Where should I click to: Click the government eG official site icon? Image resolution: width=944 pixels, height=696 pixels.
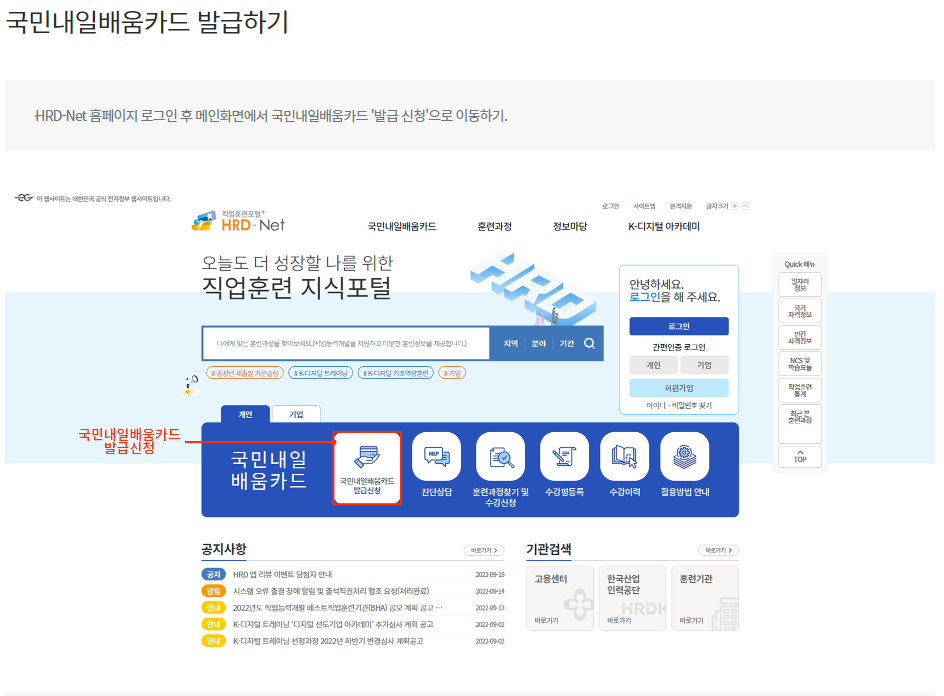coord(24,198)
